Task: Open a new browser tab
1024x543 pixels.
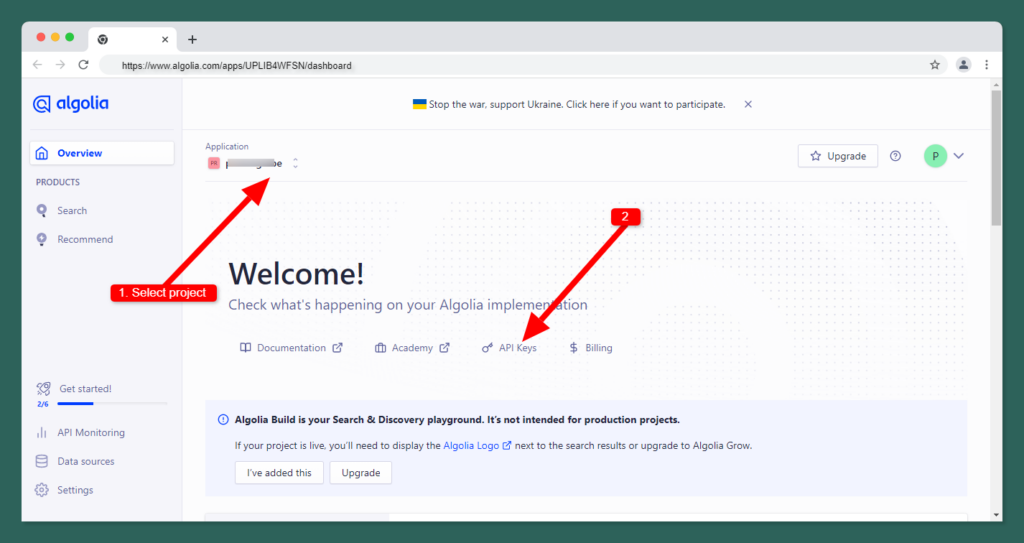Action: (192, 39)
